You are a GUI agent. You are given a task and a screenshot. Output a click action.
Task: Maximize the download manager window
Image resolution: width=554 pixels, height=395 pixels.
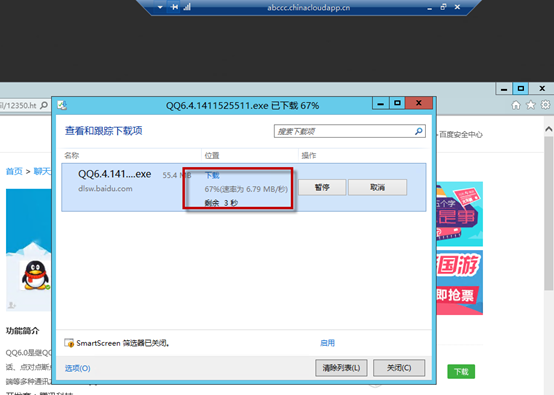[x=397, y=103]
